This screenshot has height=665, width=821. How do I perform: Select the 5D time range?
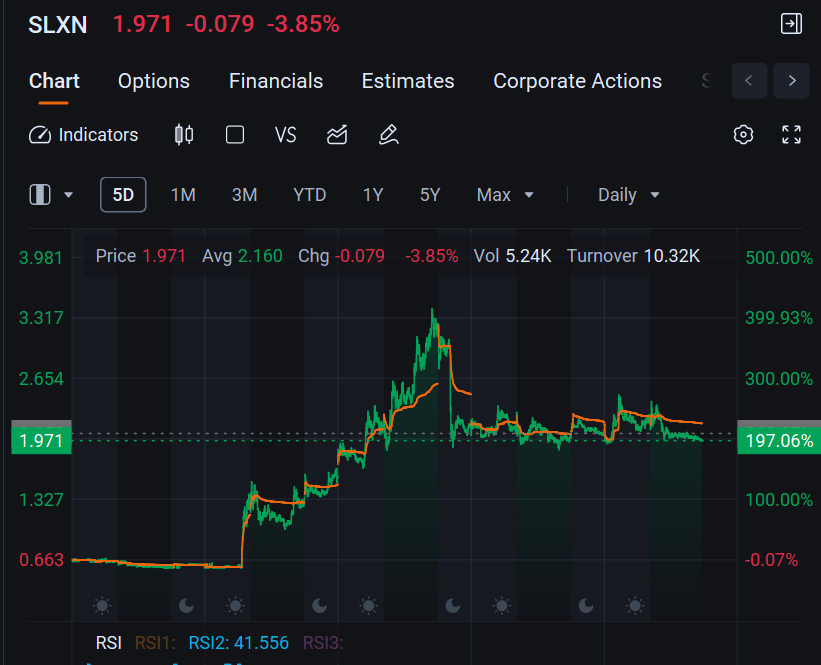(x=123, y=195)
